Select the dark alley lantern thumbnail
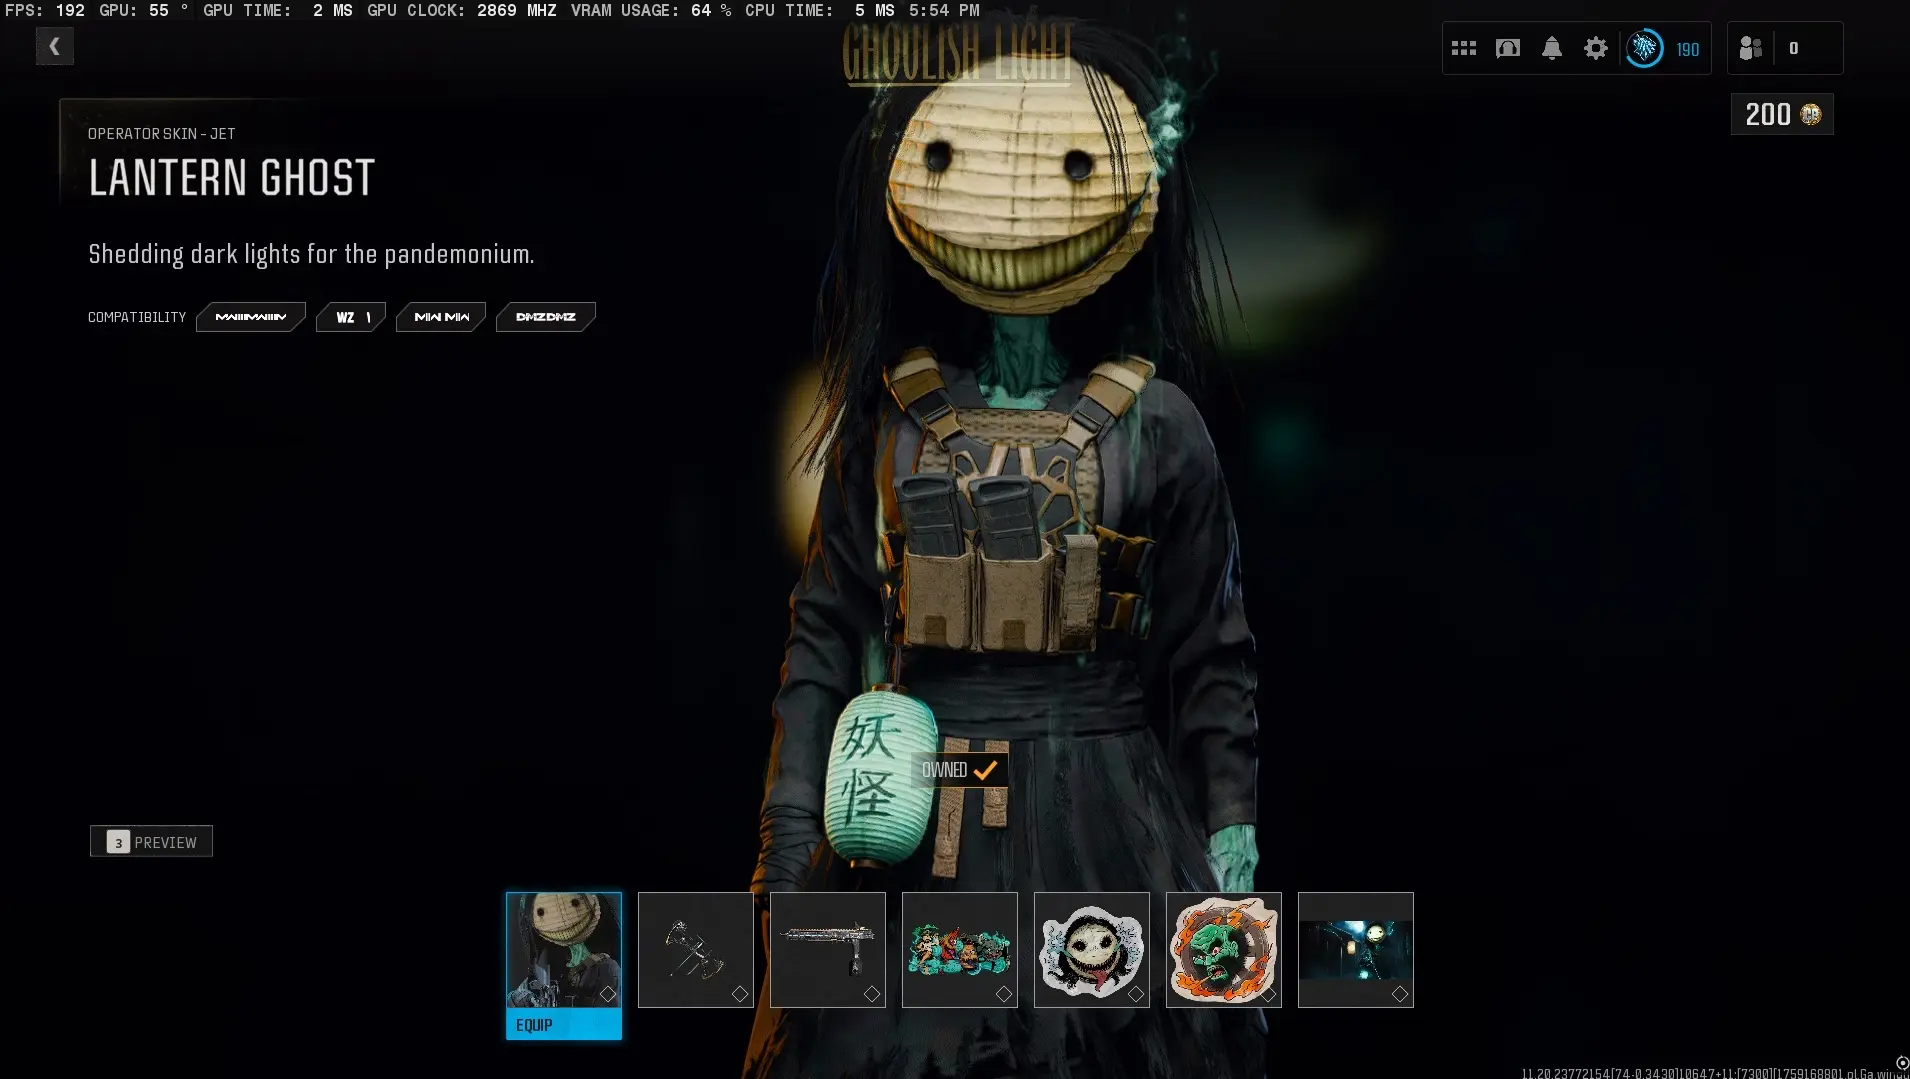Image resolution: width=1910 pixels, height=1079 pixels. [1356, 950]
